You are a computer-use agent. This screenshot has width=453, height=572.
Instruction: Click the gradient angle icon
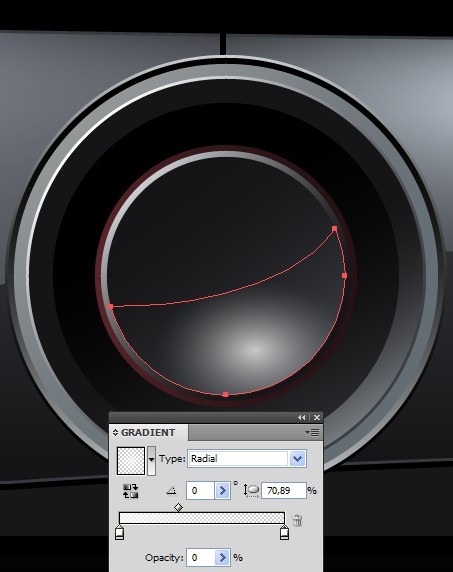point(171,491)
